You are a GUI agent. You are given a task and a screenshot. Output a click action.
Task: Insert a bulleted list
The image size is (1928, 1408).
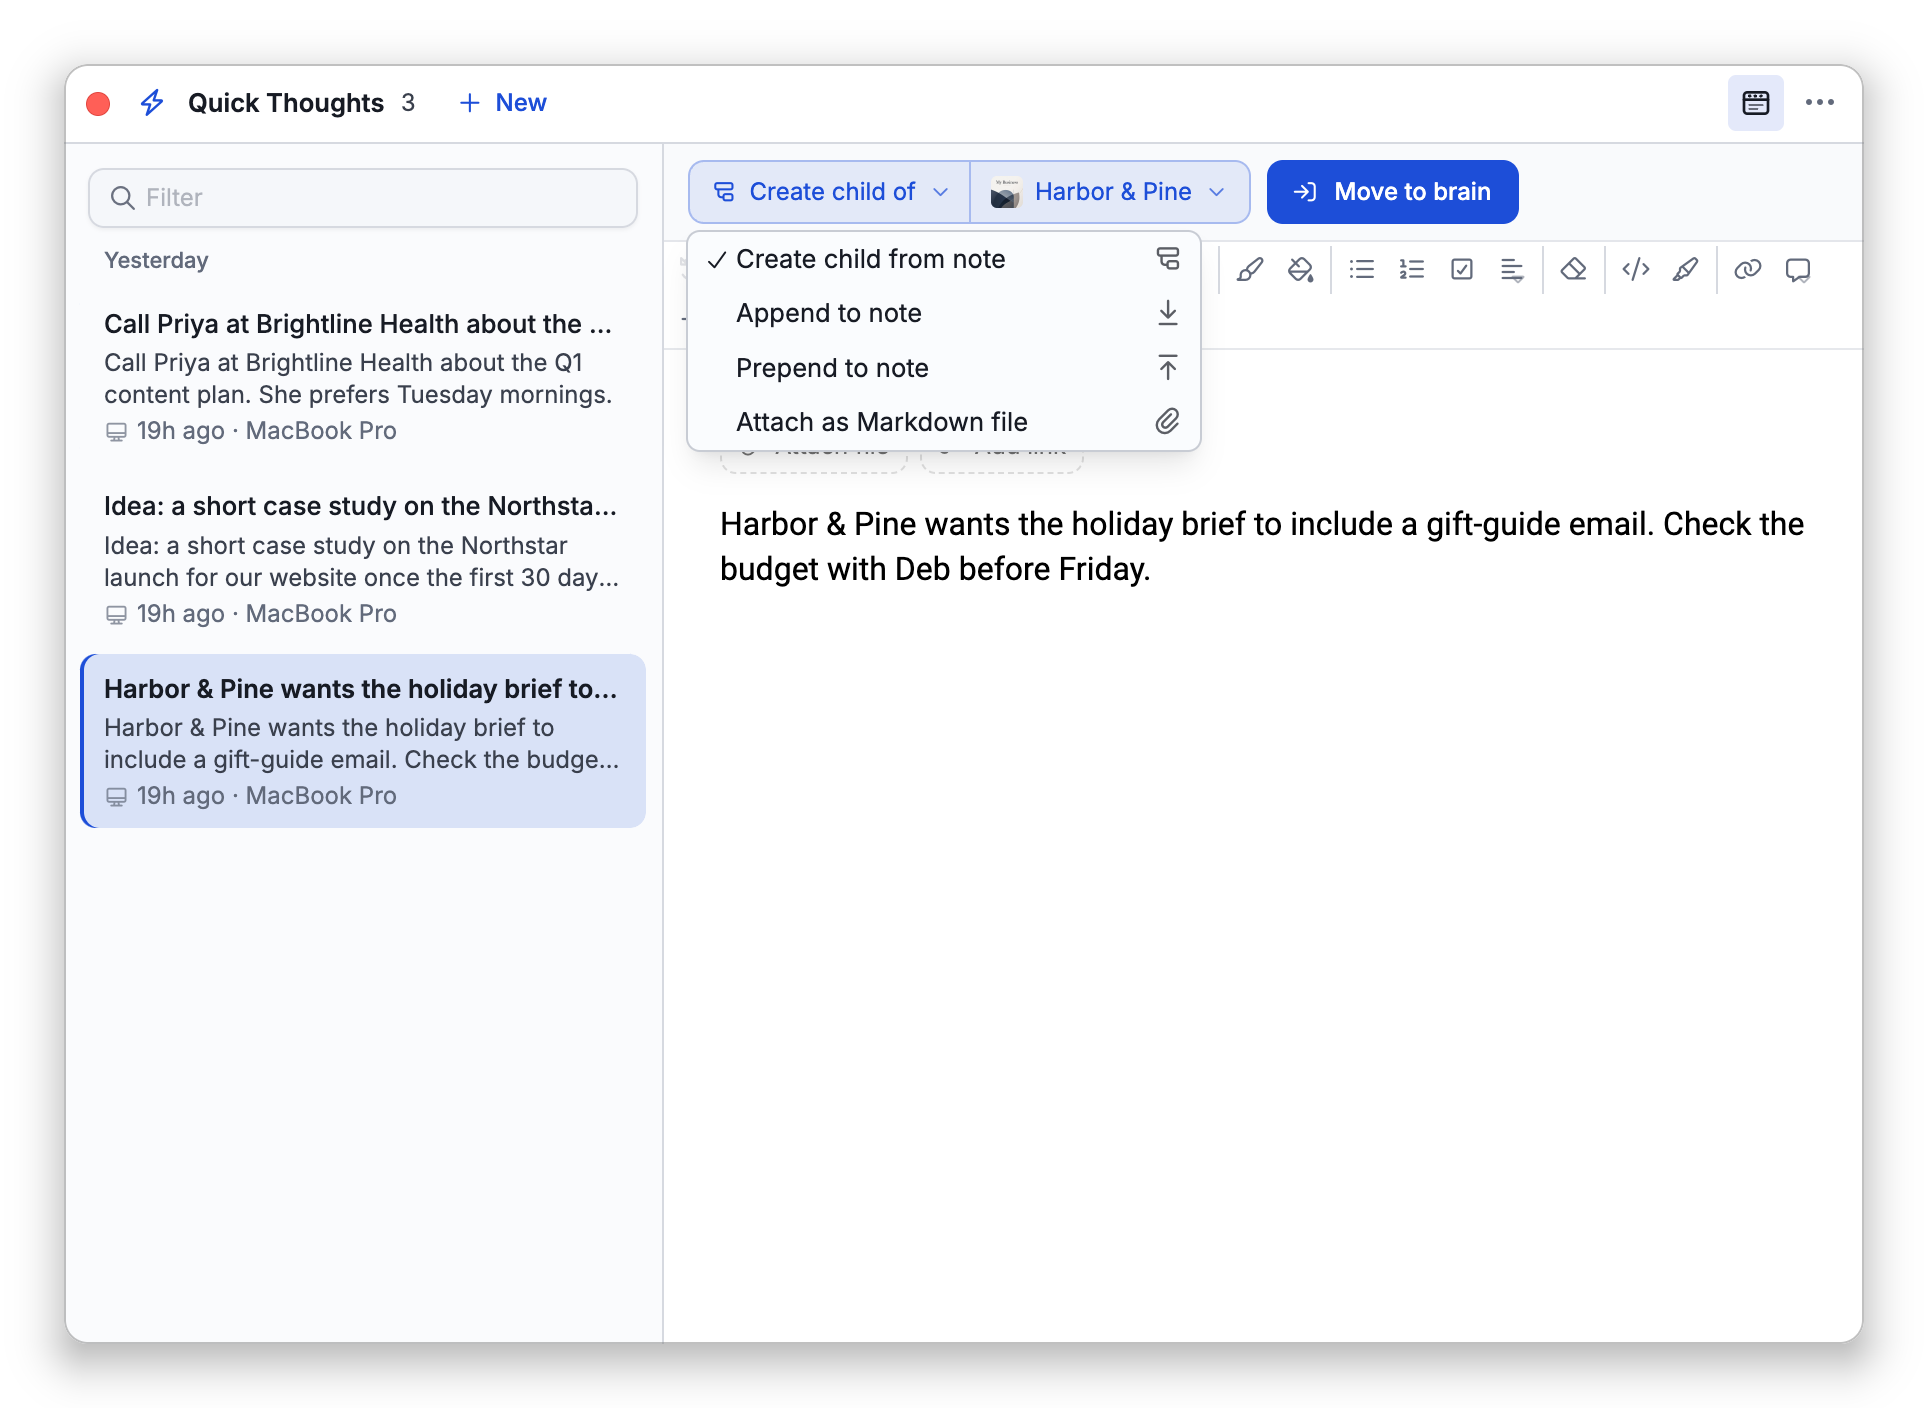pyautogui.click(x=1362, y=270)
